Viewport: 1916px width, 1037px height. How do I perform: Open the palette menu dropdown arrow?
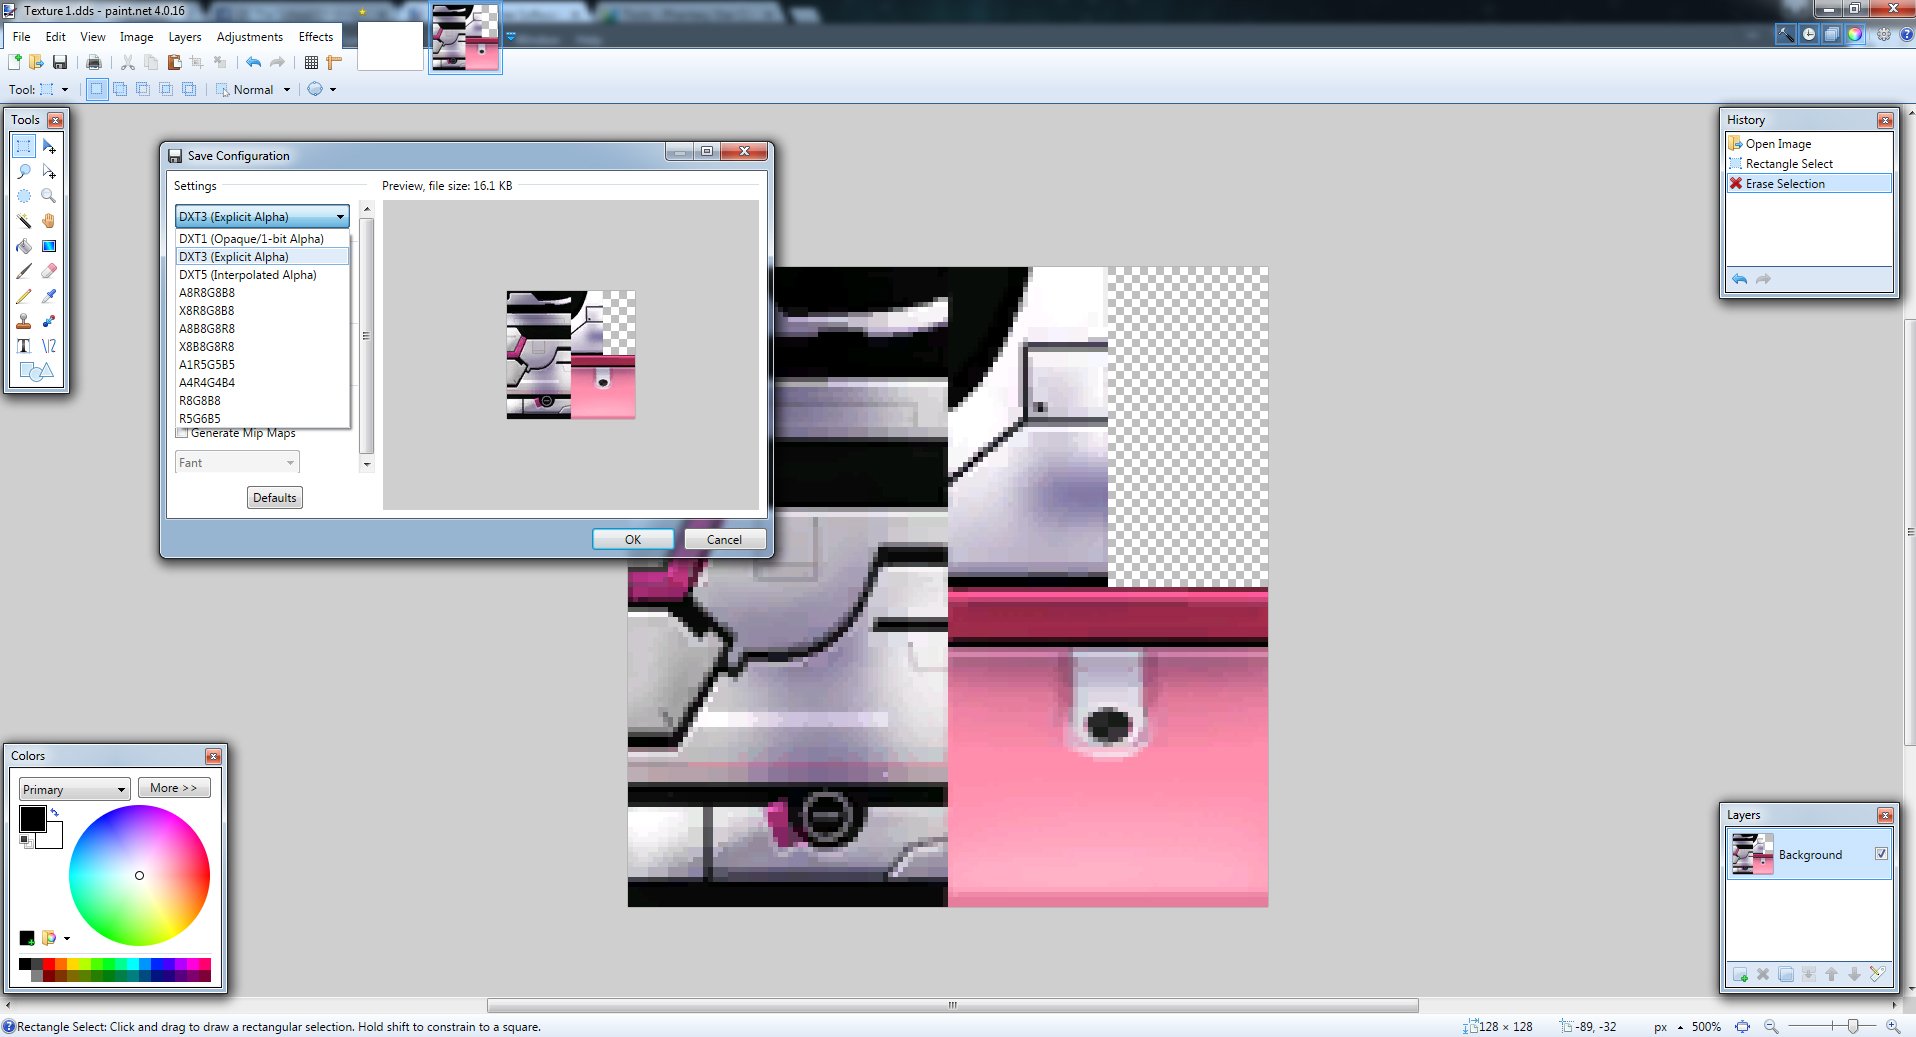click(x=67, y=938)
